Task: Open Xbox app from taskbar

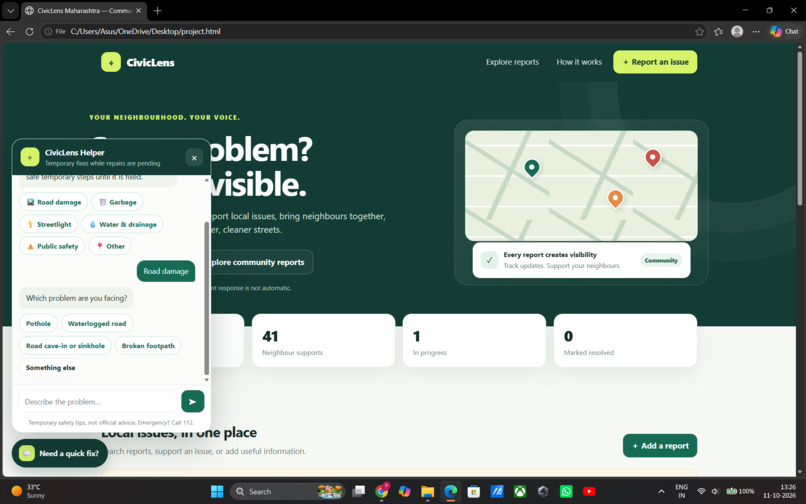Action: click(x=520, y=492)
